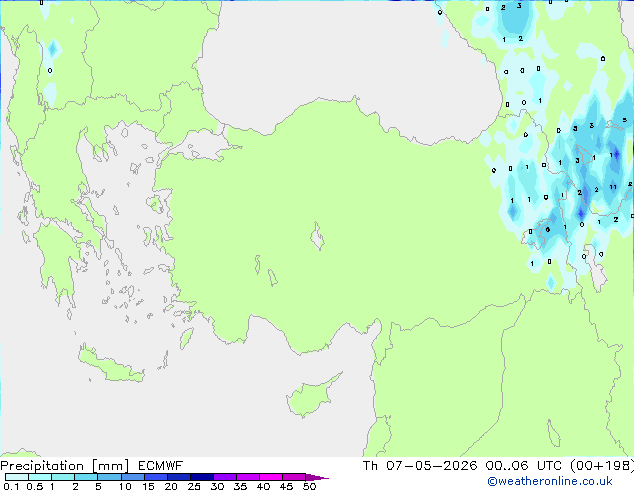The image size is (634, 490).
Task: Select the 5–10 mm legend swatch
Action: pyautogui.click(x=109, y=477)
